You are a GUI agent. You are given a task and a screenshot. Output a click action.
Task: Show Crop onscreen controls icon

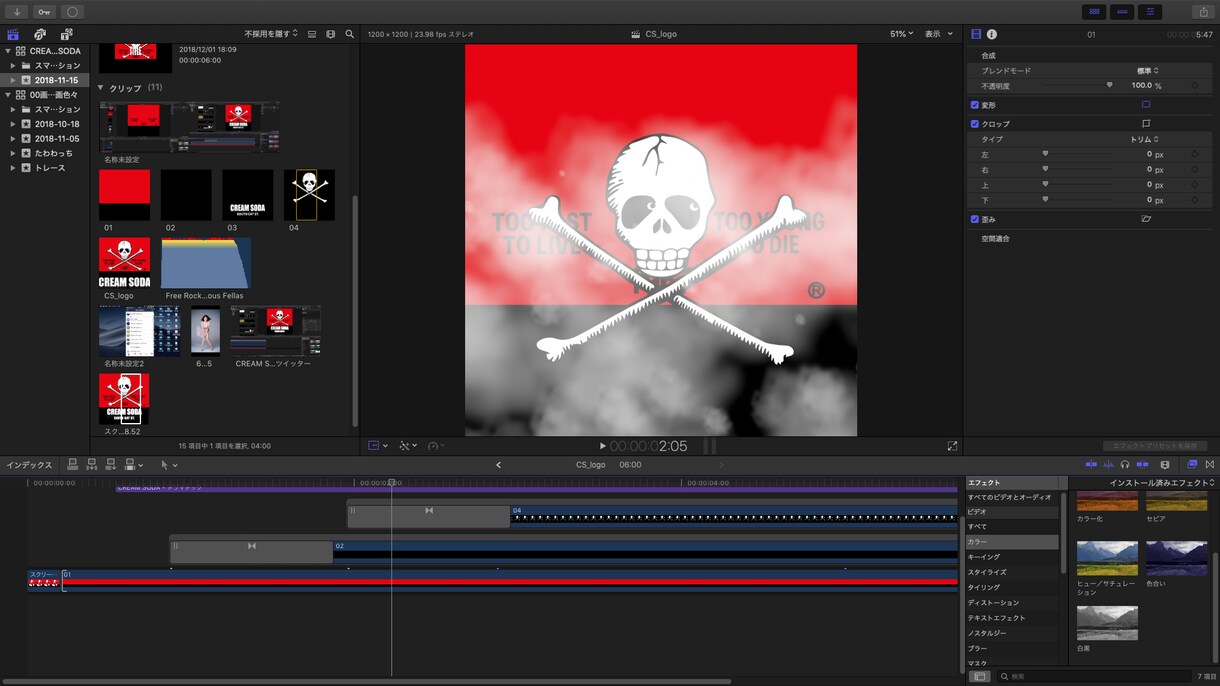(1146, 124)
